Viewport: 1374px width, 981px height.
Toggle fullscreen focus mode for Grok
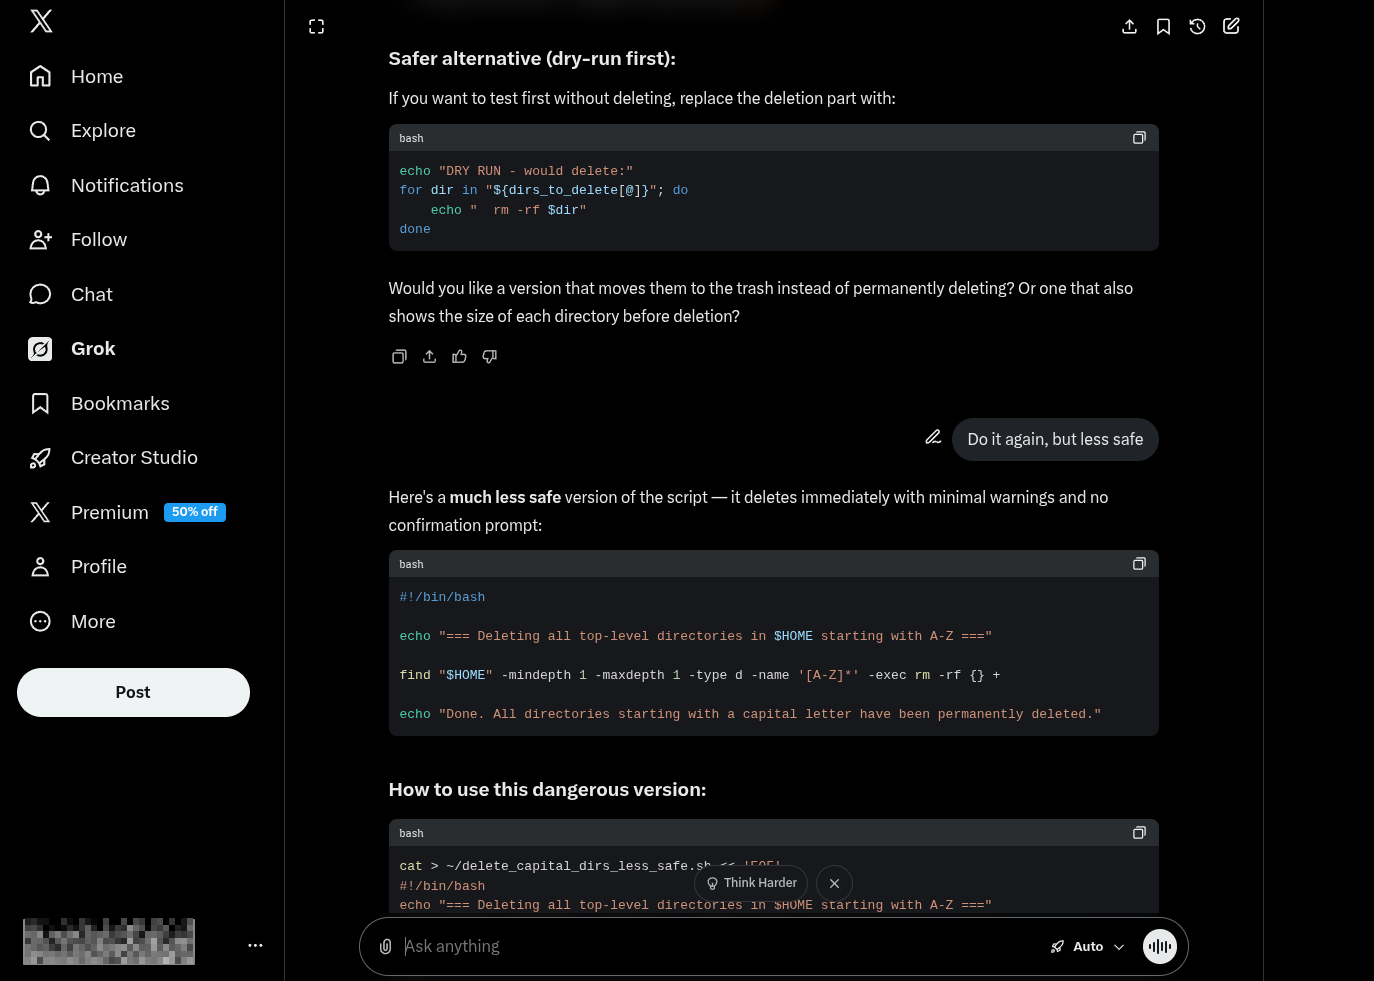click(x=316, y=27)
